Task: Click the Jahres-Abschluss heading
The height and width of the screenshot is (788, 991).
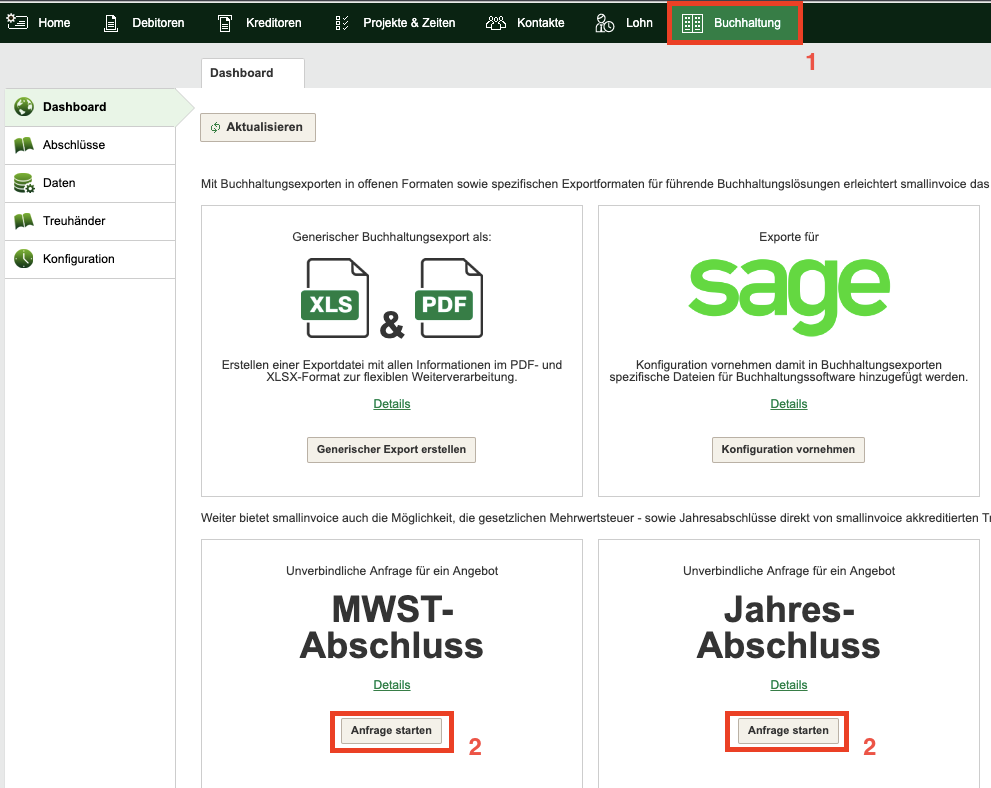Action: [789, 627]
